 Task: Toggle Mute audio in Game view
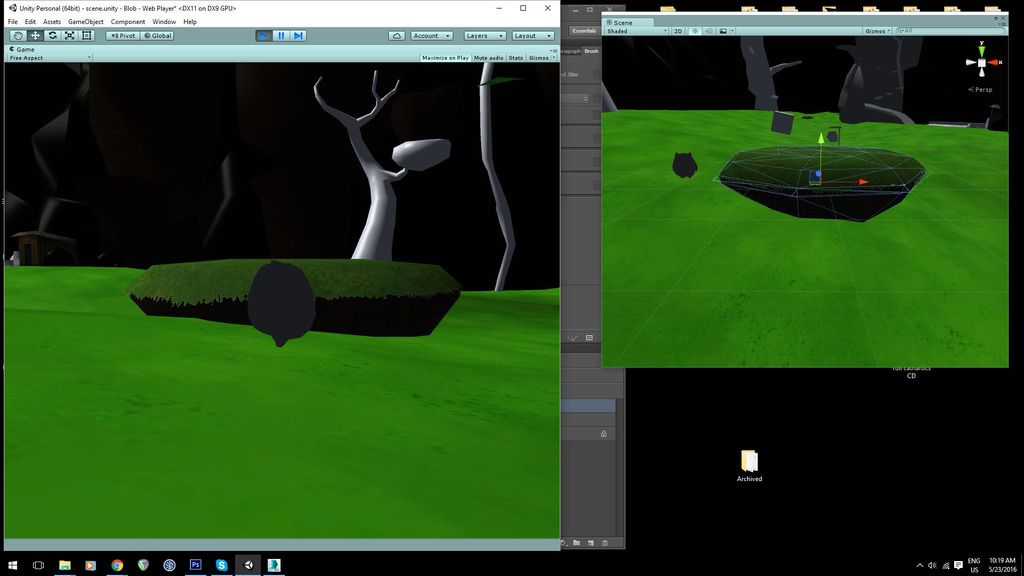(488, 58)
